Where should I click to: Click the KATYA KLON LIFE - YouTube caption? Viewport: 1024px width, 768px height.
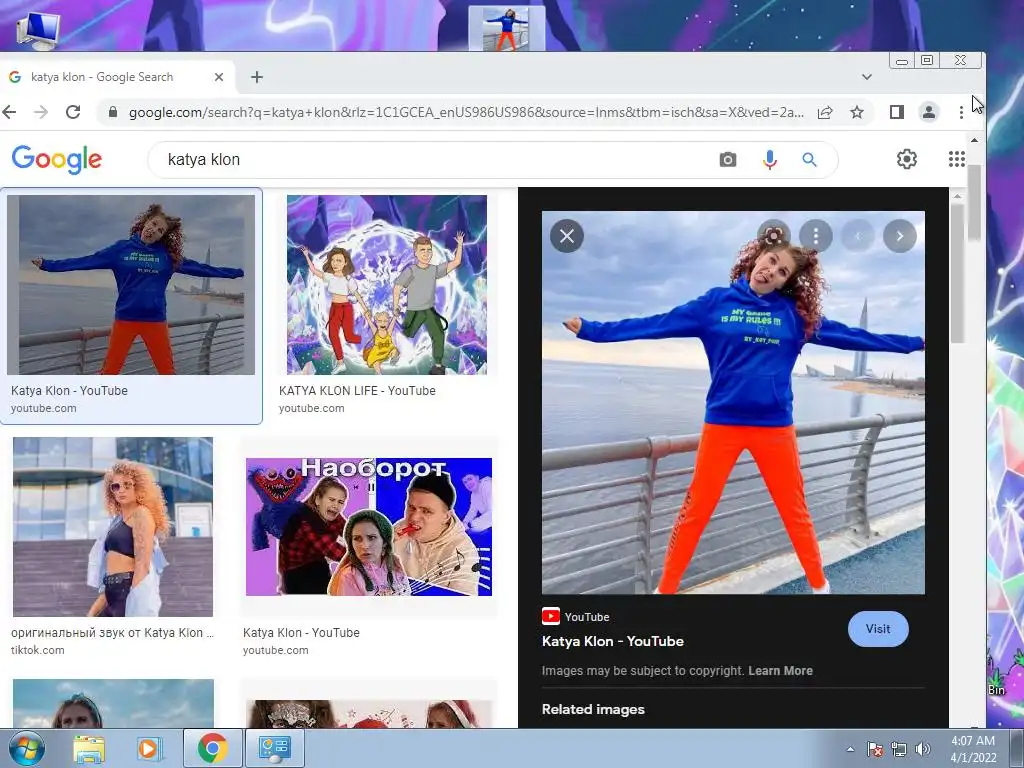(357, 391)
